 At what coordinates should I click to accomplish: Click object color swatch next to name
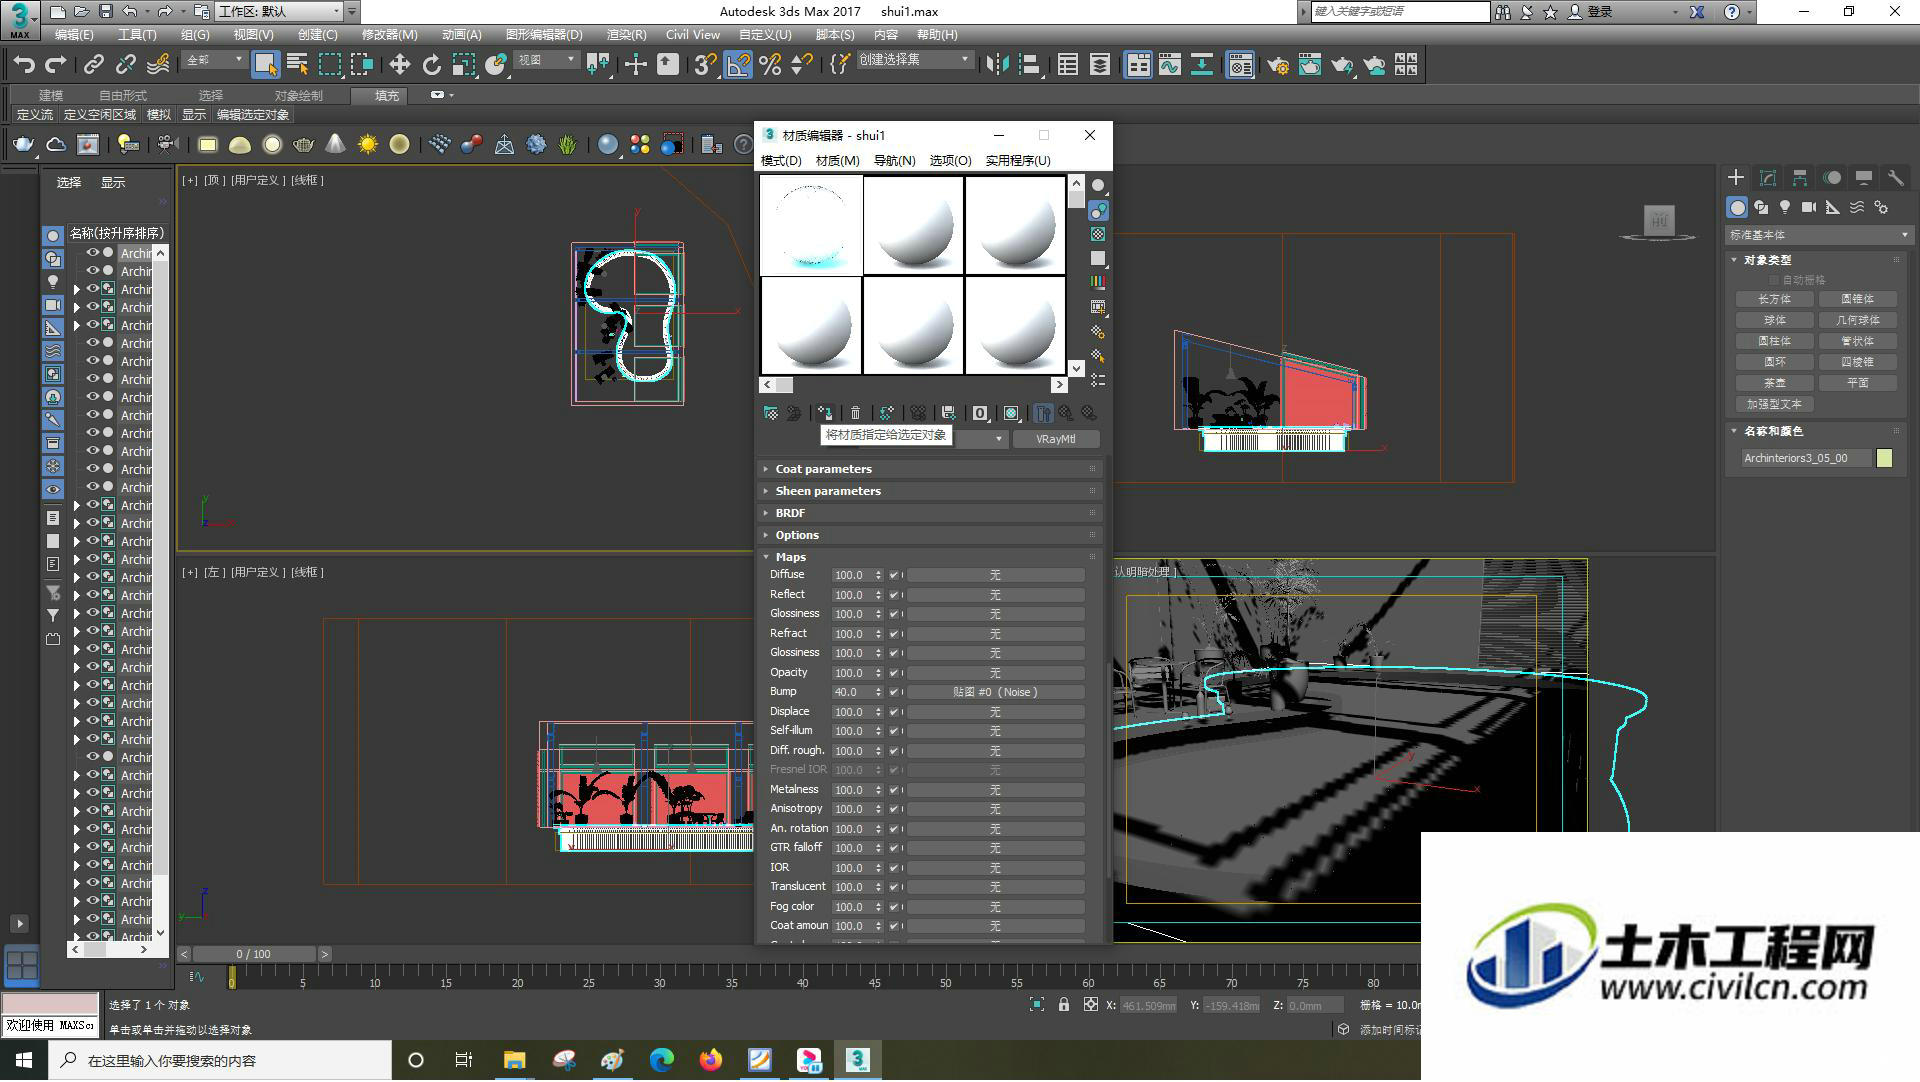(1885, 458)
